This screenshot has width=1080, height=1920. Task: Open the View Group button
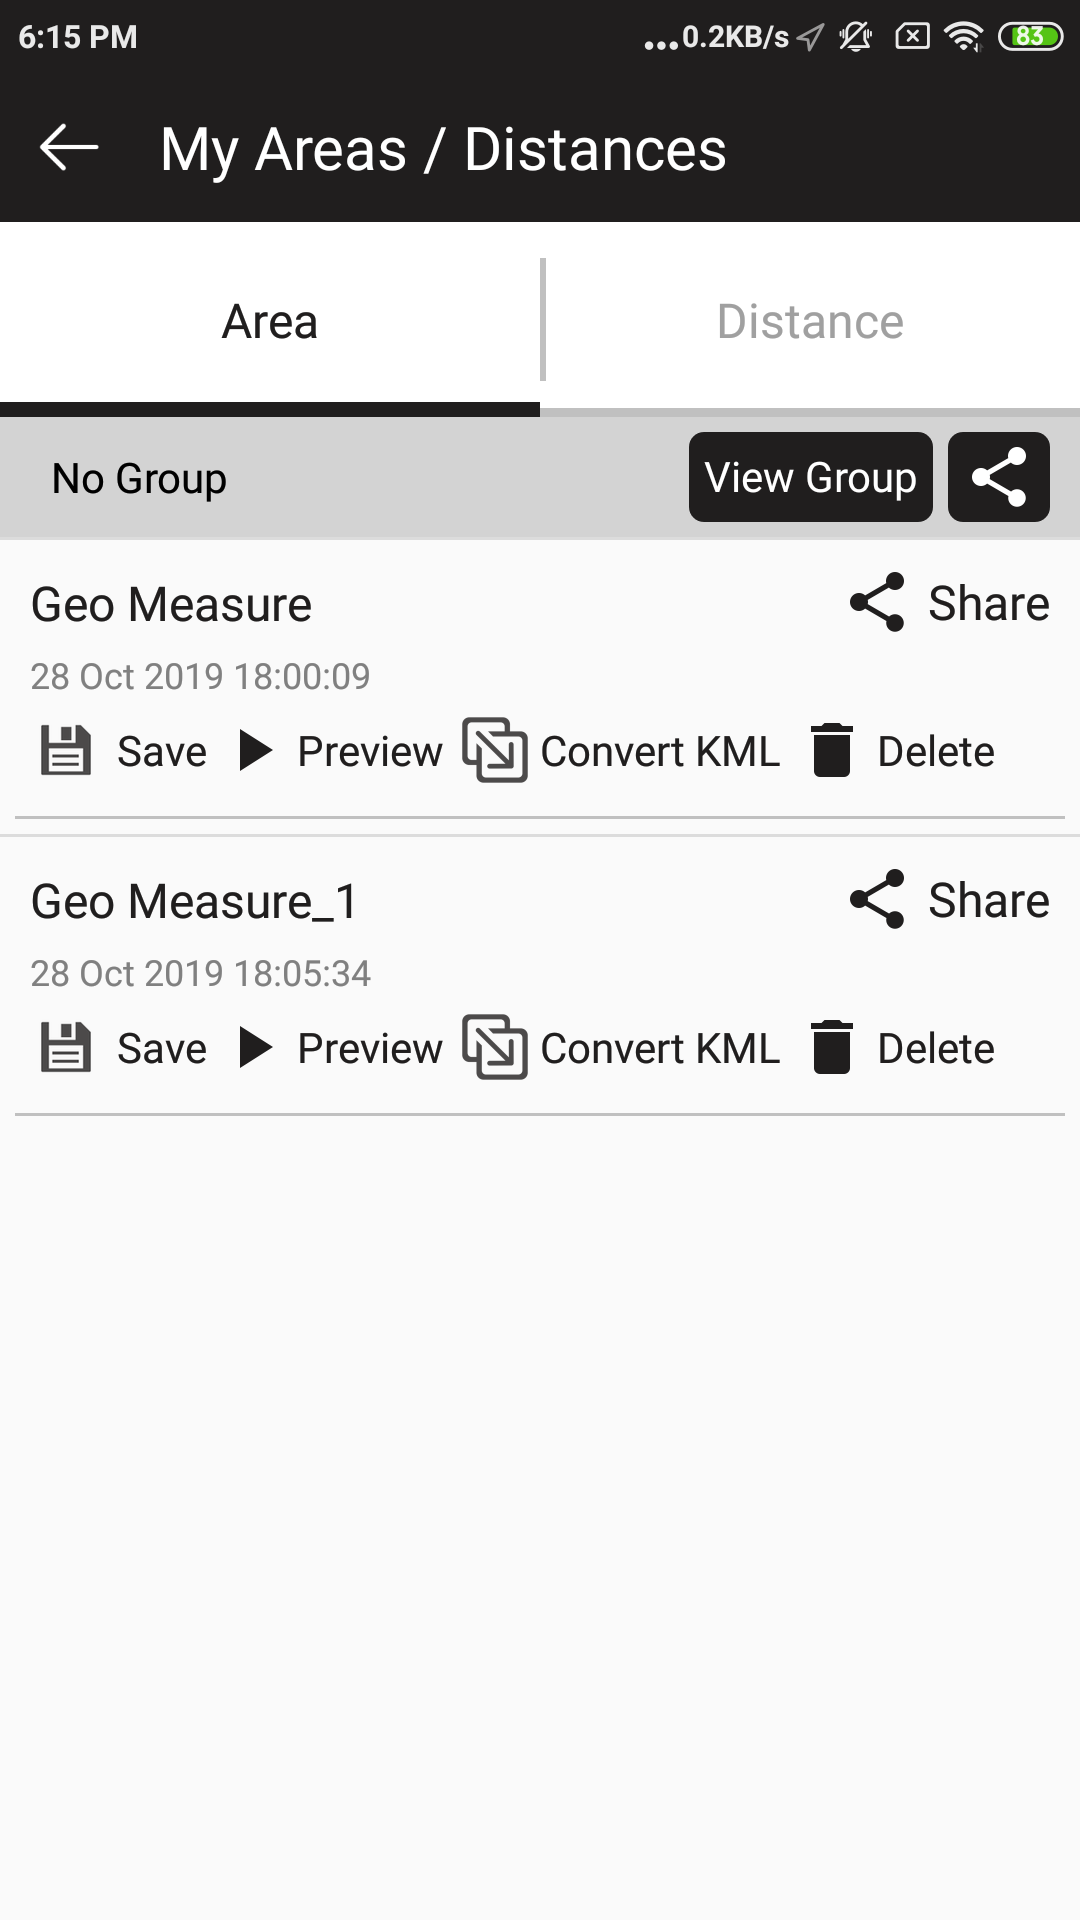pos(810,477)
